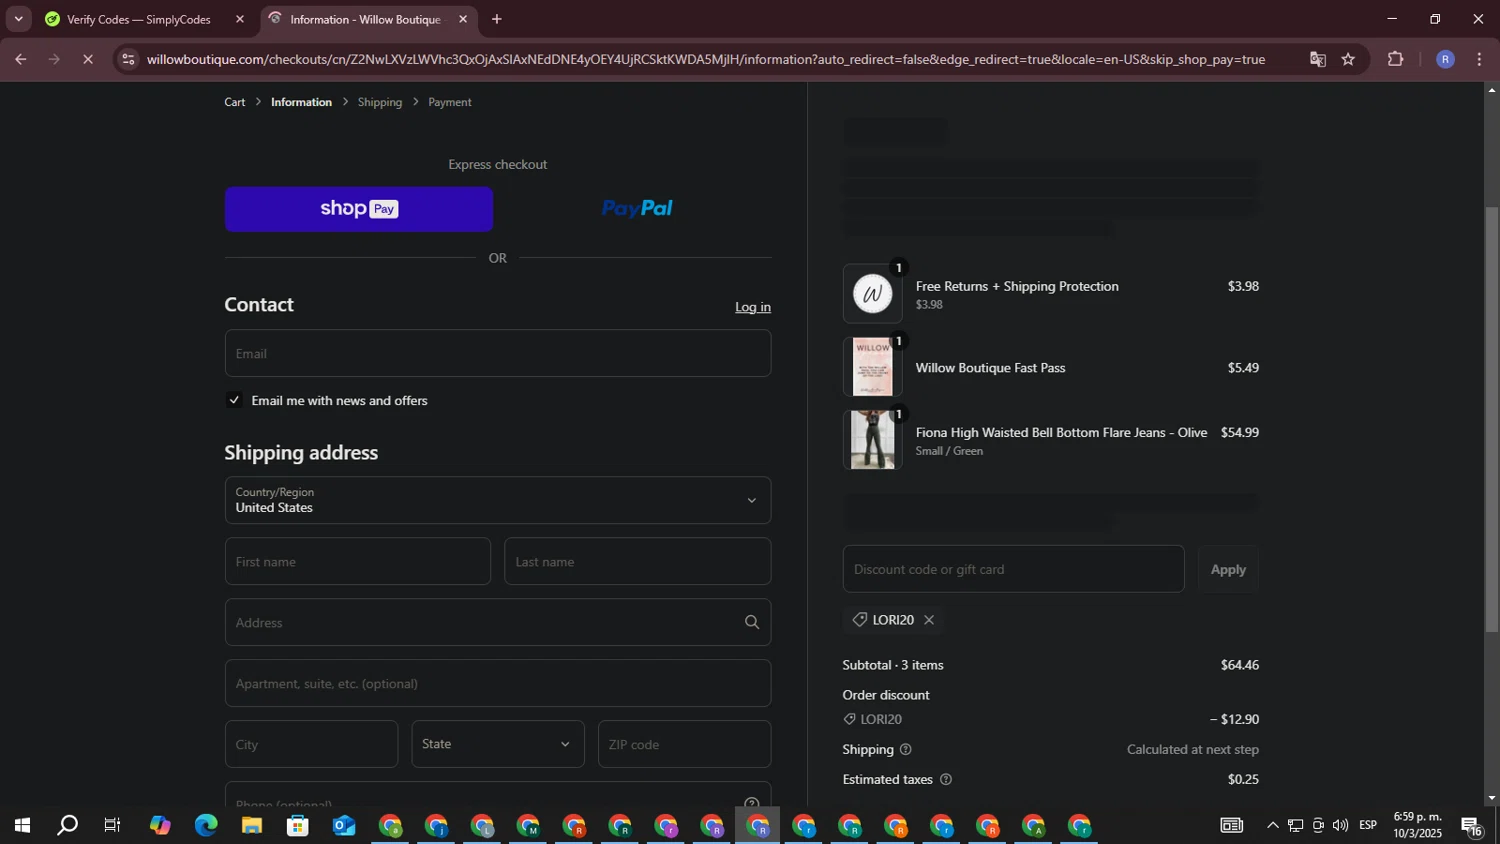The height and width of the screenshot is (844, 1500).
Task: Click the ESP language indicator
Action: (x=1368, y=826)
